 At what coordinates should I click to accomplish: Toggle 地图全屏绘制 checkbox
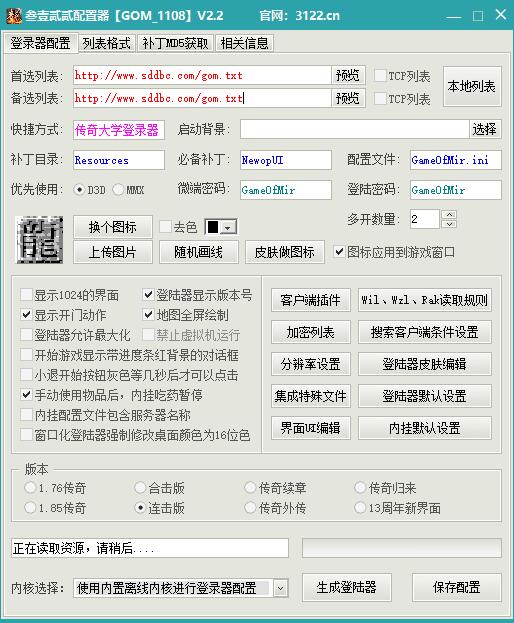click(x=148, y=315)
